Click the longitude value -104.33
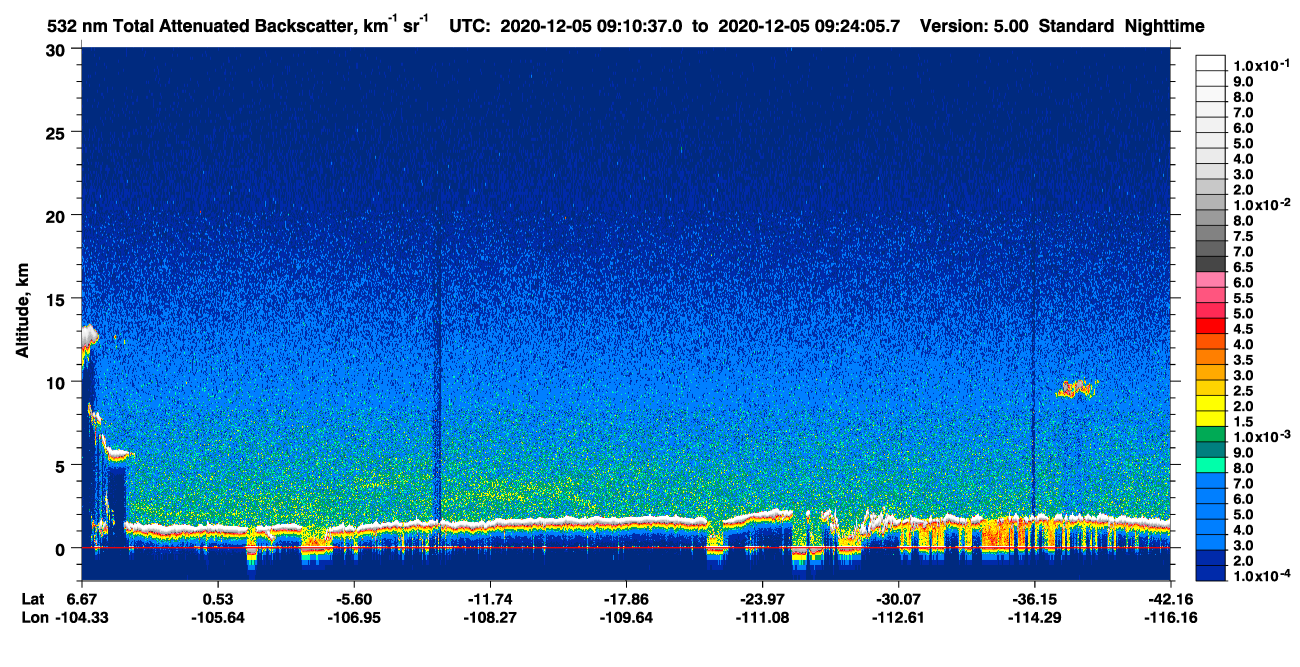The height and width of the screenshot is (667, 1300). click(x=81, y=617)
